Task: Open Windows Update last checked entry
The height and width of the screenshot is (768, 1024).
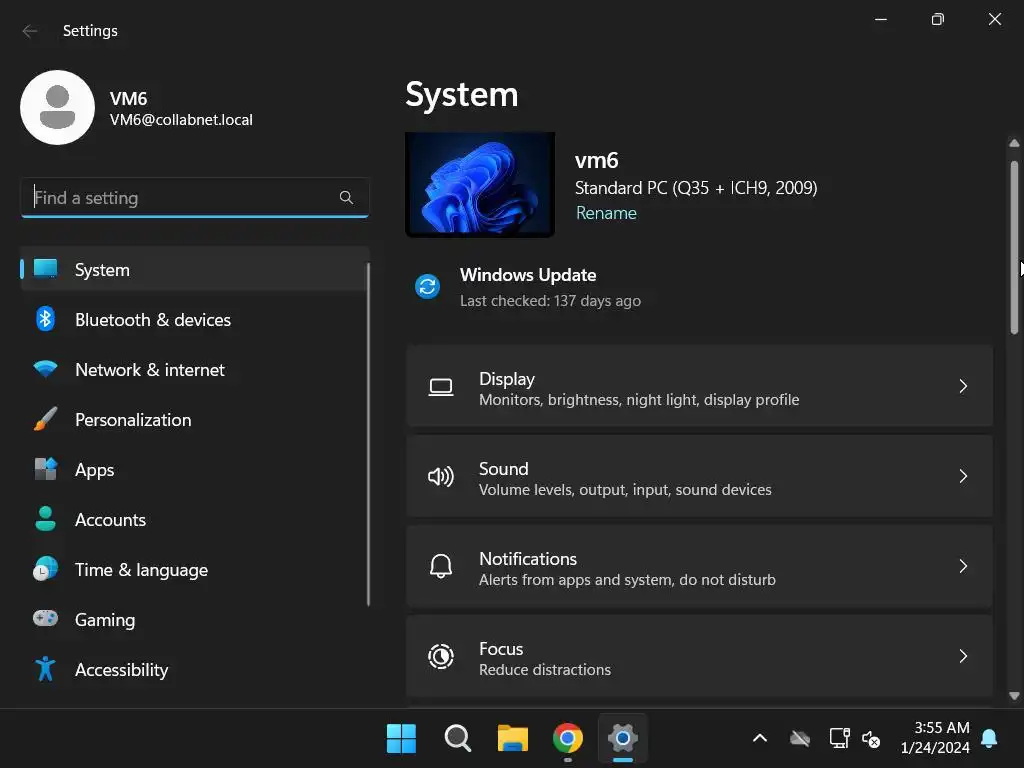Action: tap(528, 287)
